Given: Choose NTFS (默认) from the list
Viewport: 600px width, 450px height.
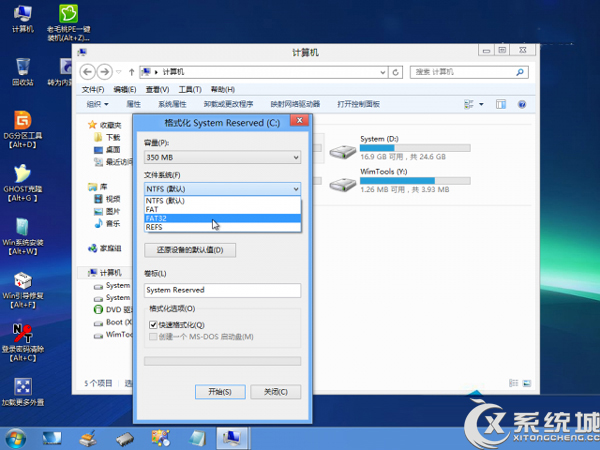Looking at the screenshot, I should tap(223, 201).
